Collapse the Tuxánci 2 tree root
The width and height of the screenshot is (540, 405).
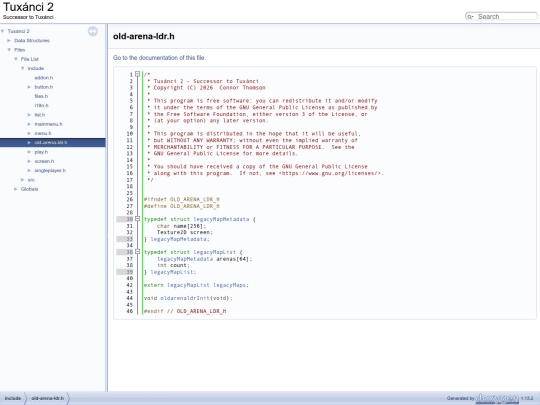[x=3, y=31]
